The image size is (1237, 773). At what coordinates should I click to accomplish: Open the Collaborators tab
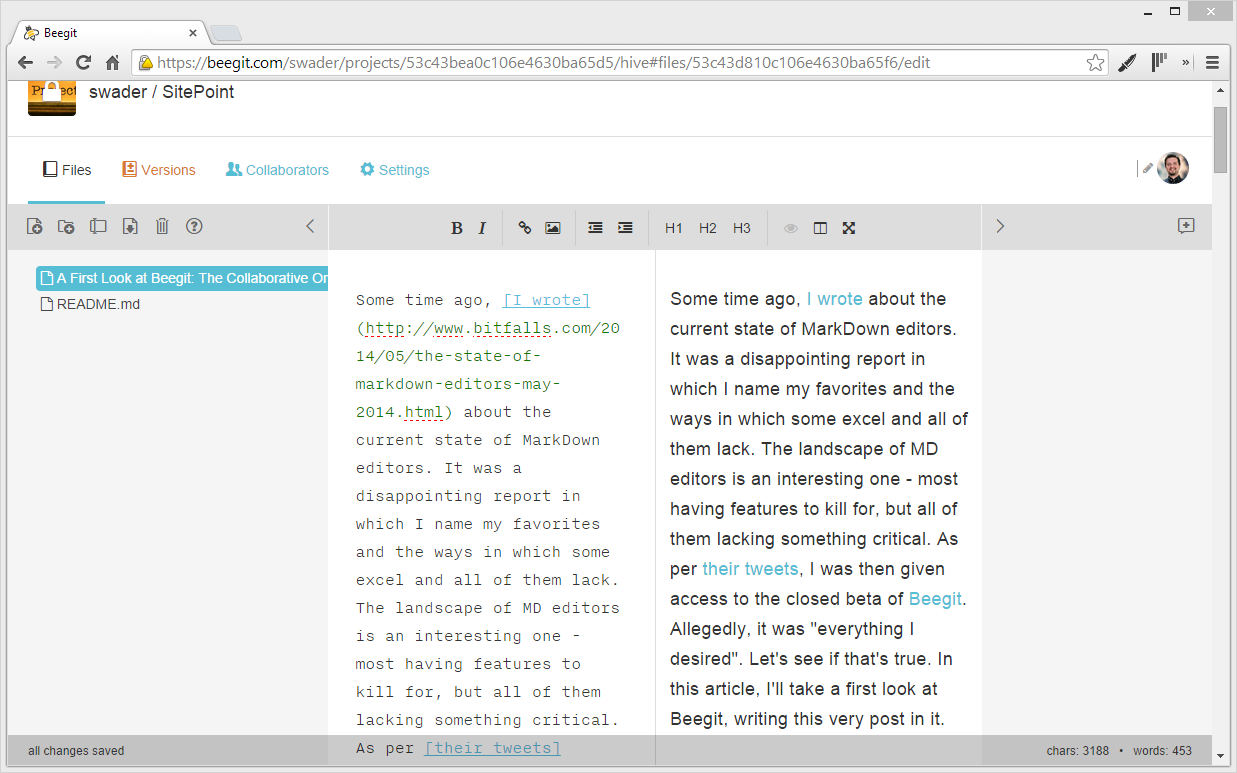(x=277, y=170)
